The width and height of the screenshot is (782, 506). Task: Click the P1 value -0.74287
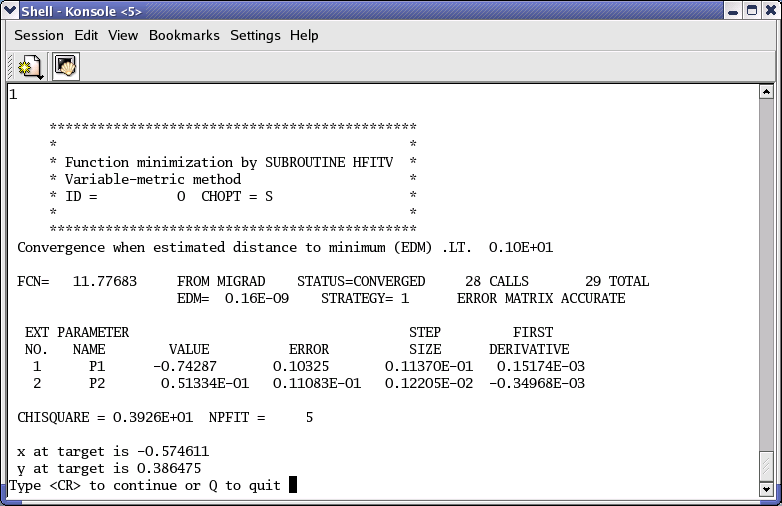185,366
